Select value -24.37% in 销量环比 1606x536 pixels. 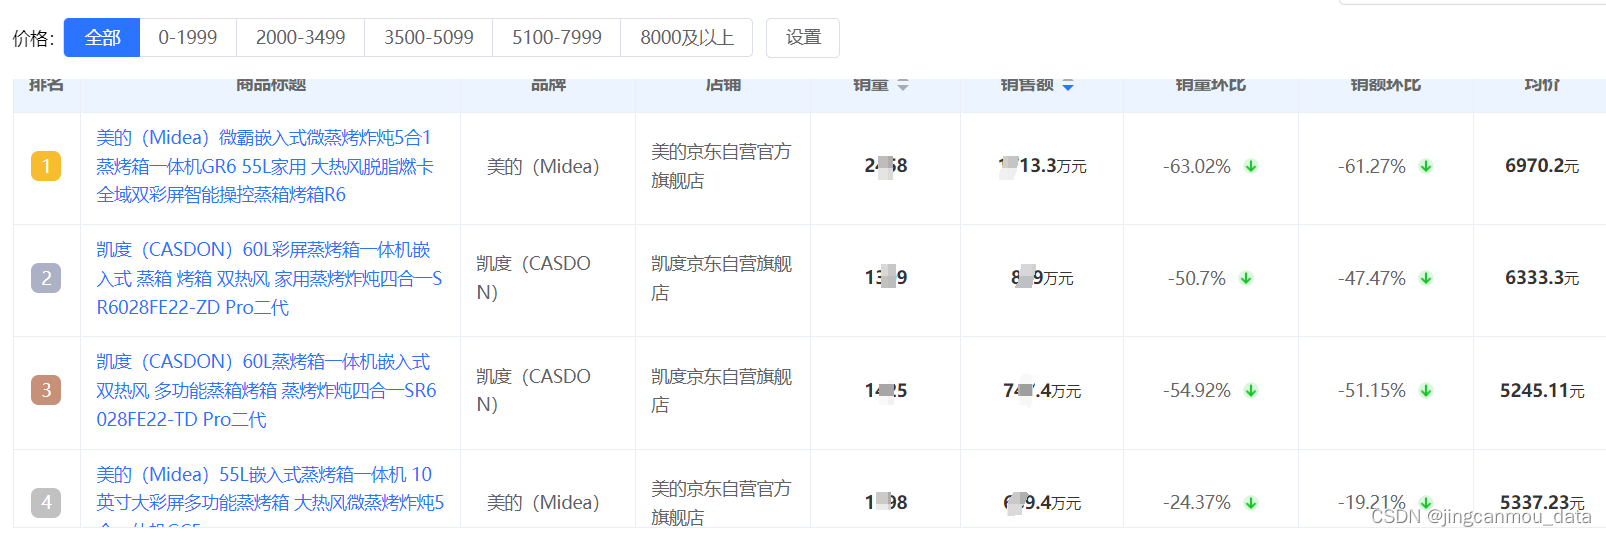1197,502
